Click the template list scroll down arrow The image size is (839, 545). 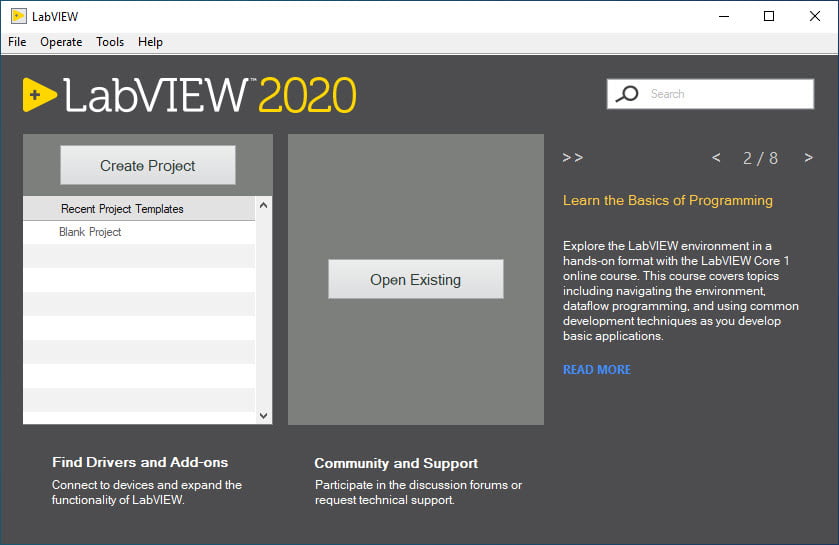point(263,416)
